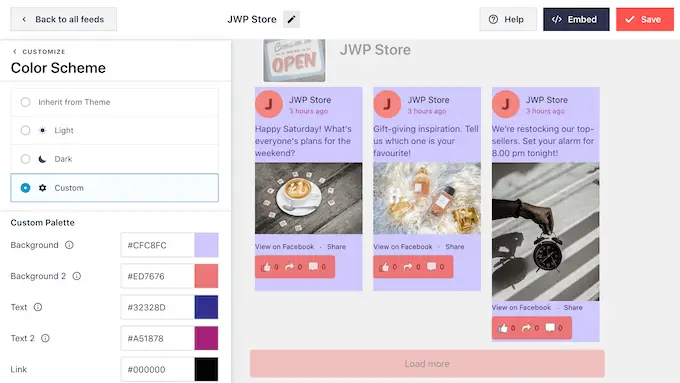Click the like icon on Gift-giving post
This screenshot has width=680, height=383.
coord(384,267)
